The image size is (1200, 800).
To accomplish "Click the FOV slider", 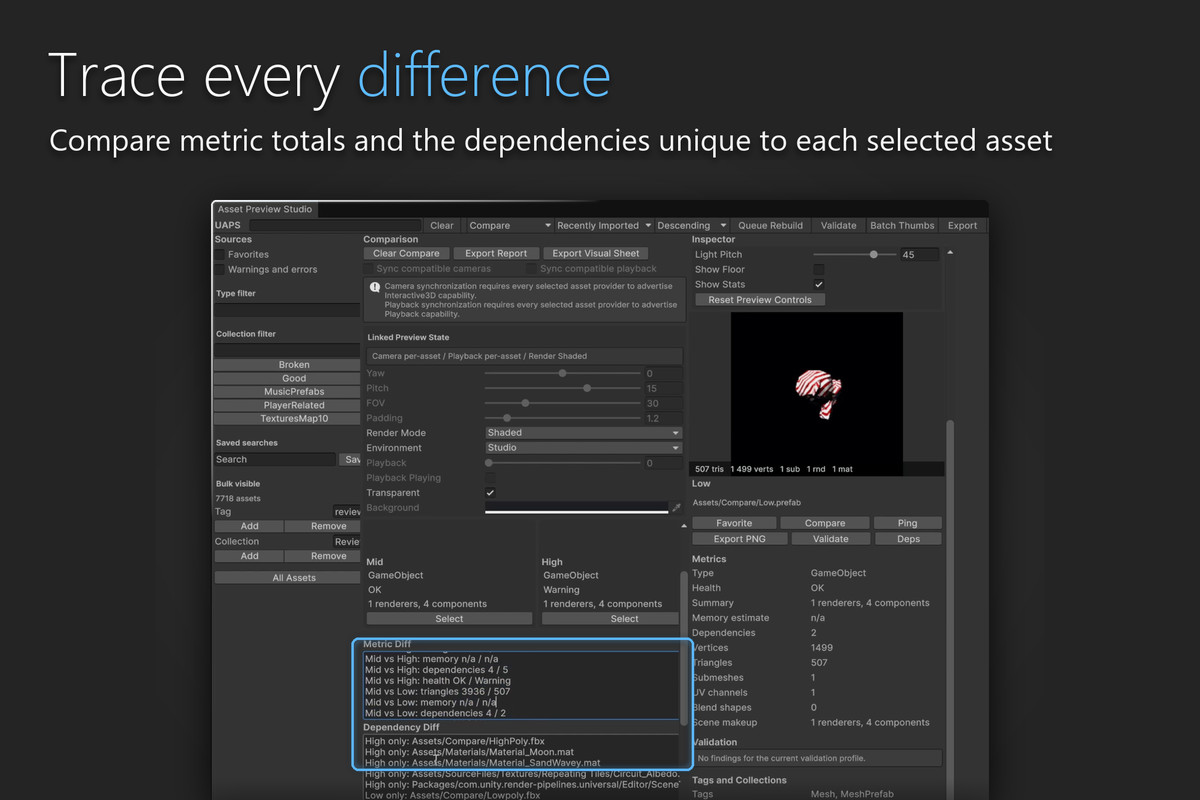I will [x=562, y=403].
